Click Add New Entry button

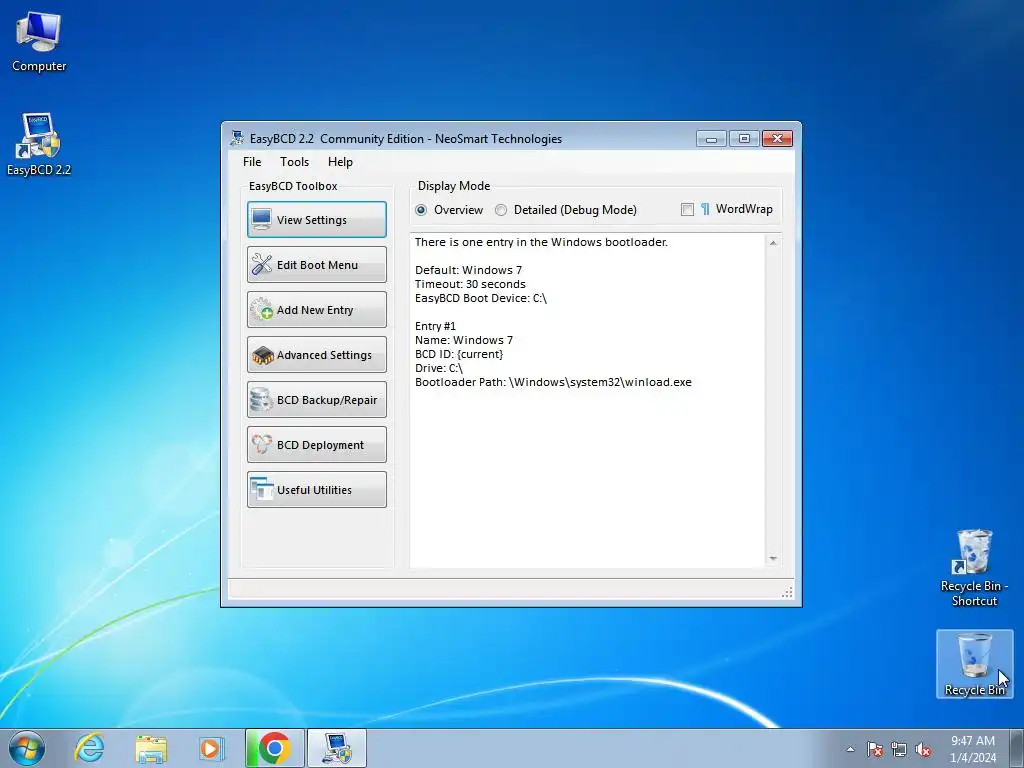point(317,310)
